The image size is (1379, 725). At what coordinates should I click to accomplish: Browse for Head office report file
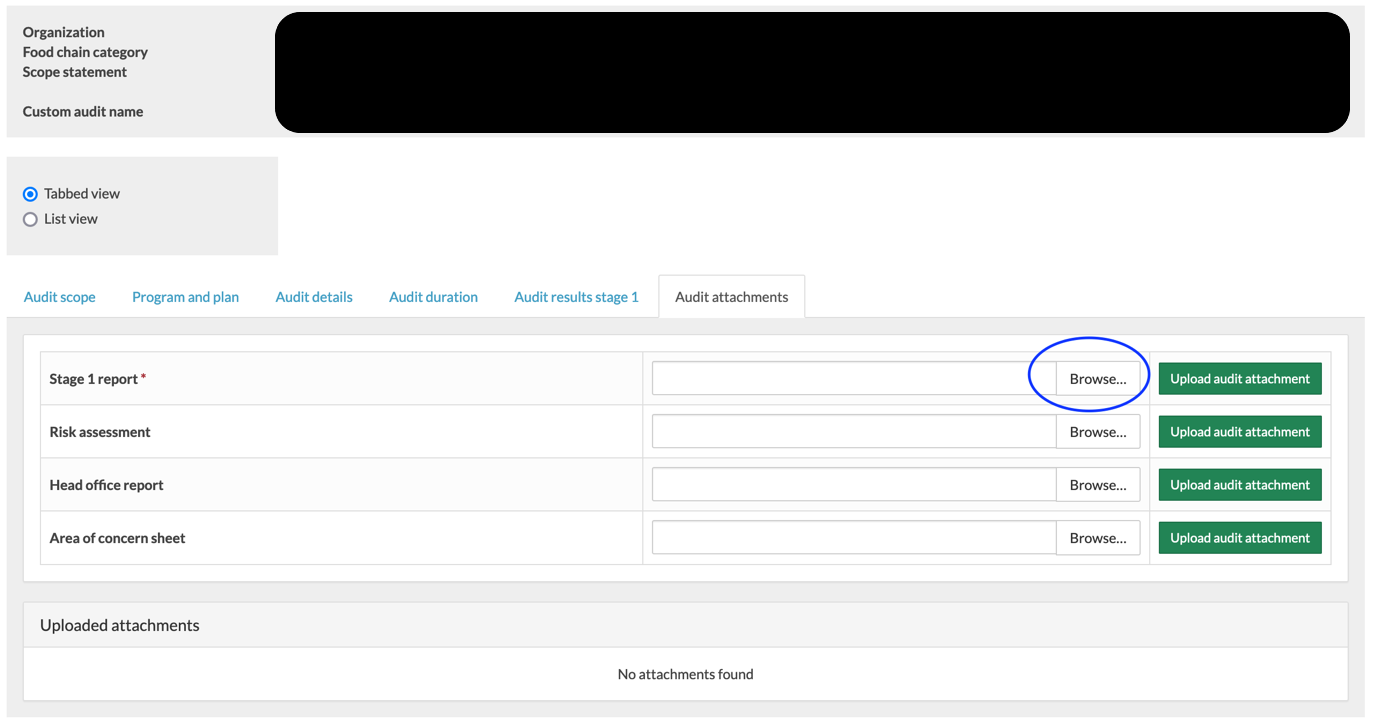1097,485
